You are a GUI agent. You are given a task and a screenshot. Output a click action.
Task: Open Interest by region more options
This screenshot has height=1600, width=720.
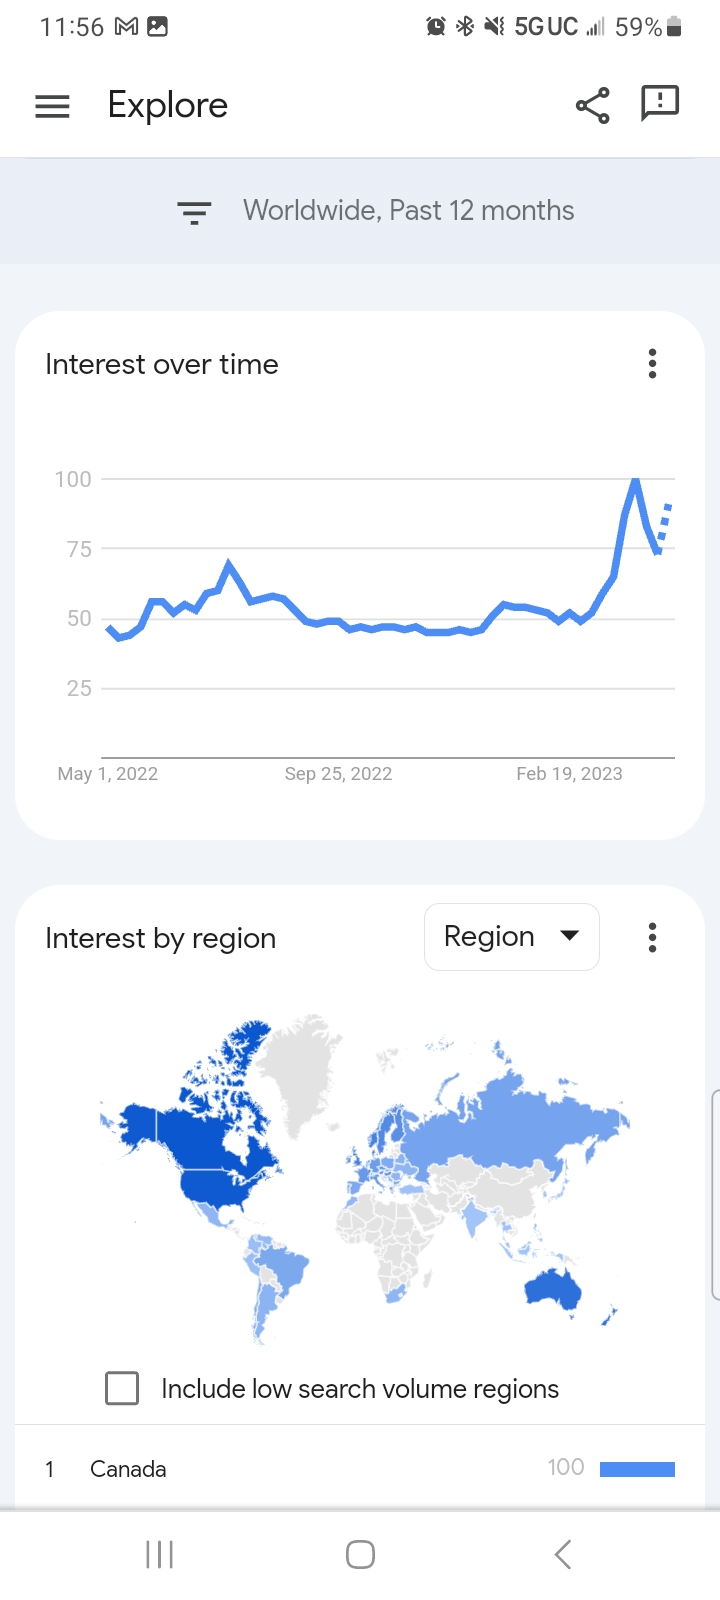(652, 937)
